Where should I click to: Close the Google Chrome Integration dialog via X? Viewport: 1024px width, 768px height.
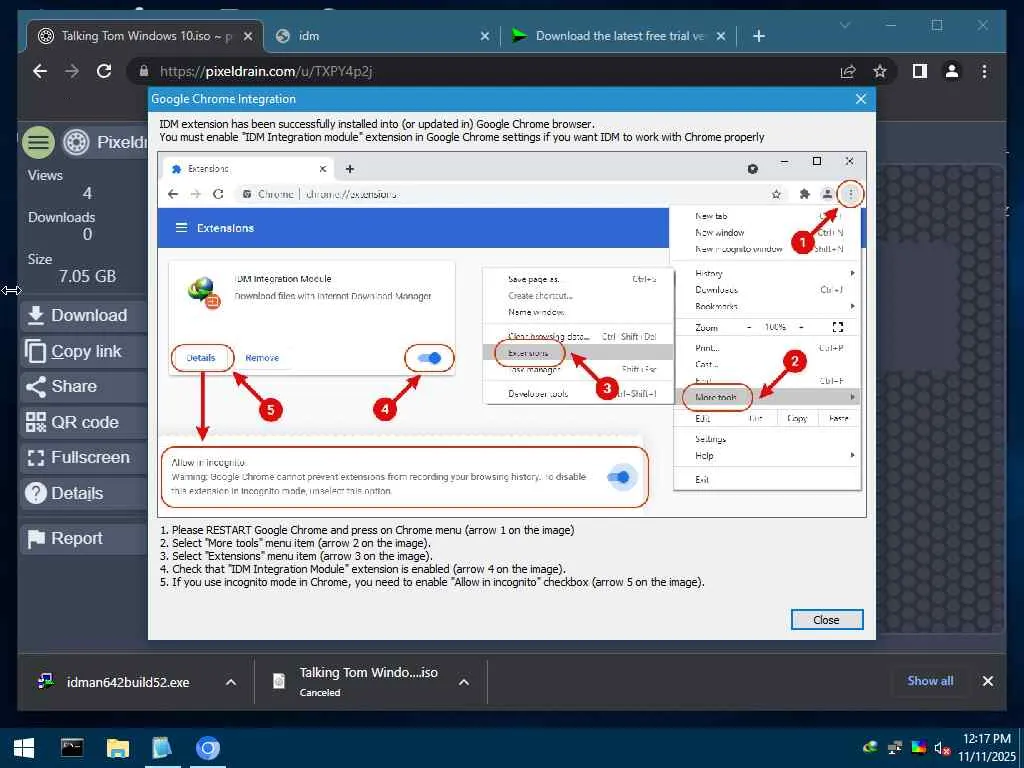click(x=861, y=99)
